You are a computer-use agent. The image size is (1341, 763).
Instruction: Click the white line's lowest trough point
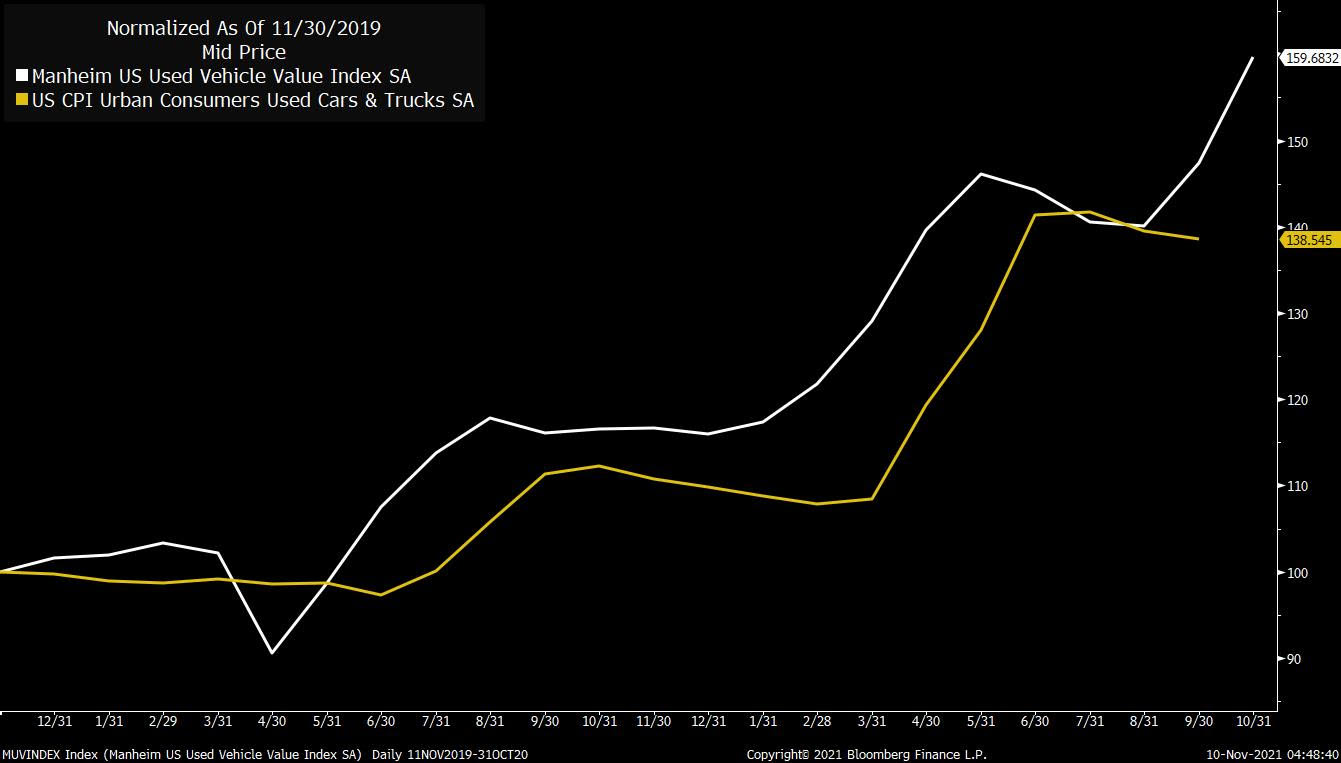click(272, 653)
